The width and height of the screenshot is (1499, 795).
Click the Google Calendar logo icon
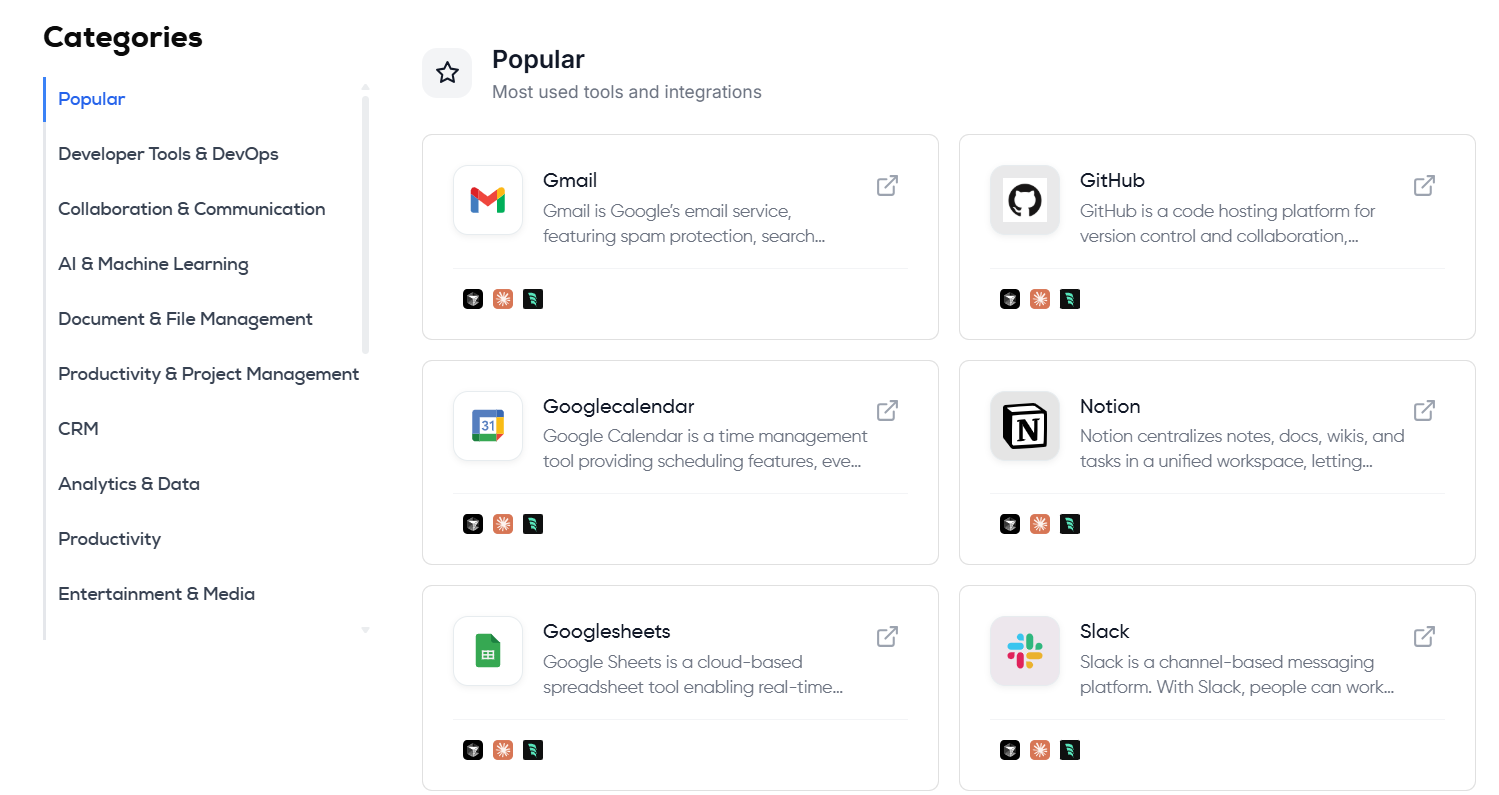click(488, 426)
